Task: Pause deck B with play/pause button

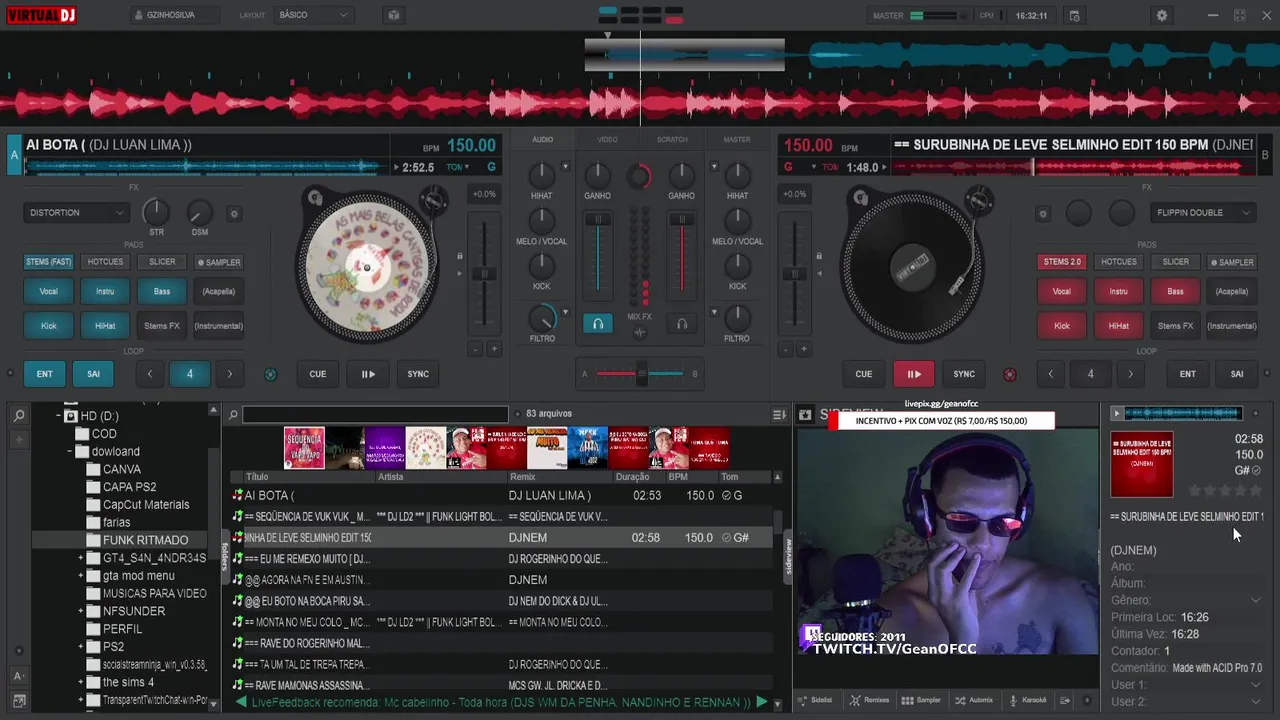Action: (x=914, y=374)
